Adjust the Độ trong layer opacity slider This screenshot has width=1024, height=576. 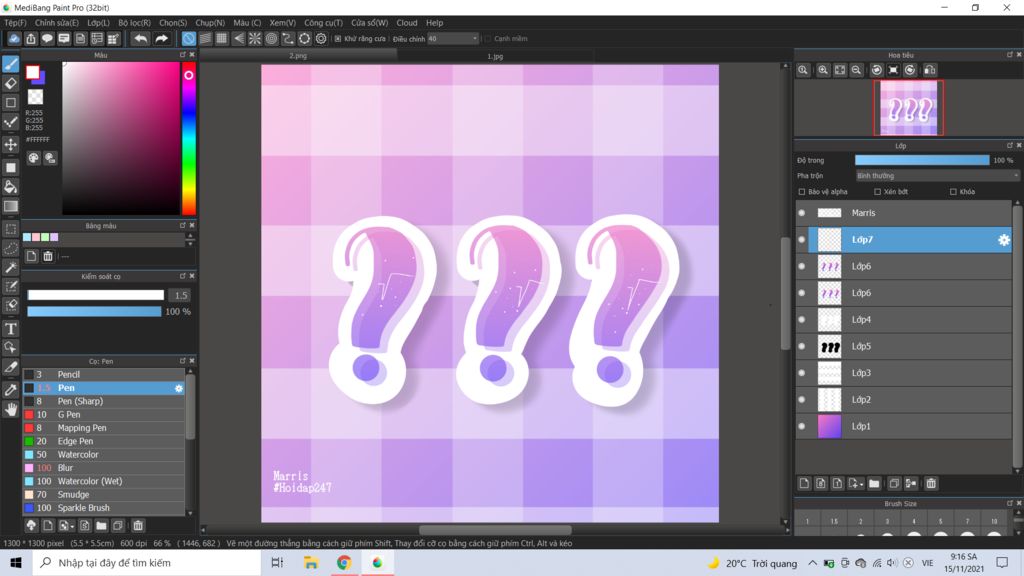pyautogui.click(x=922, y=160)
